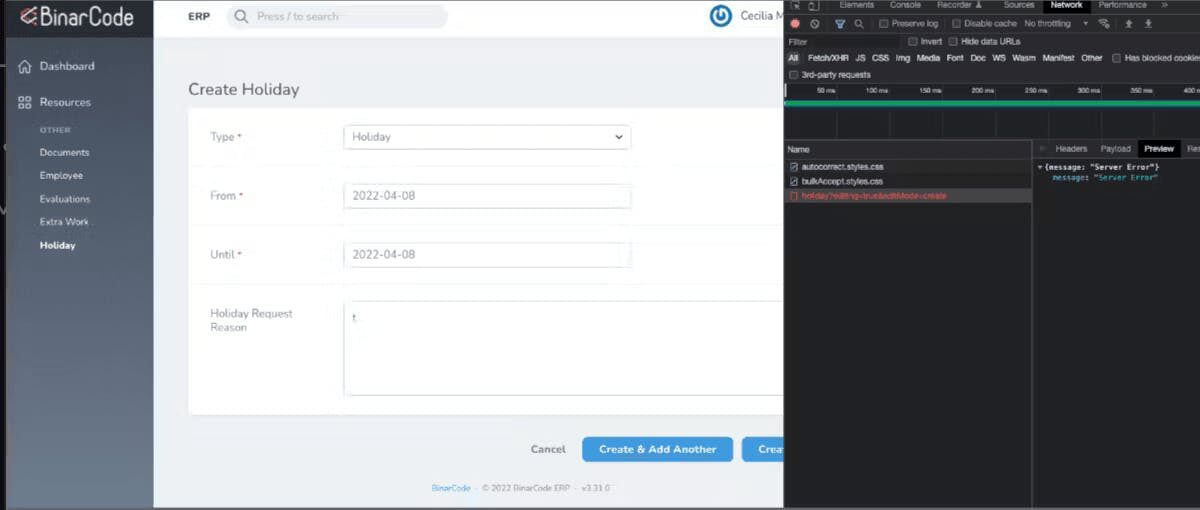Image resolution: width=1200 pixels, height=510 pixels.
Task: Open Extra Work in sidebar
Action: 64,222
